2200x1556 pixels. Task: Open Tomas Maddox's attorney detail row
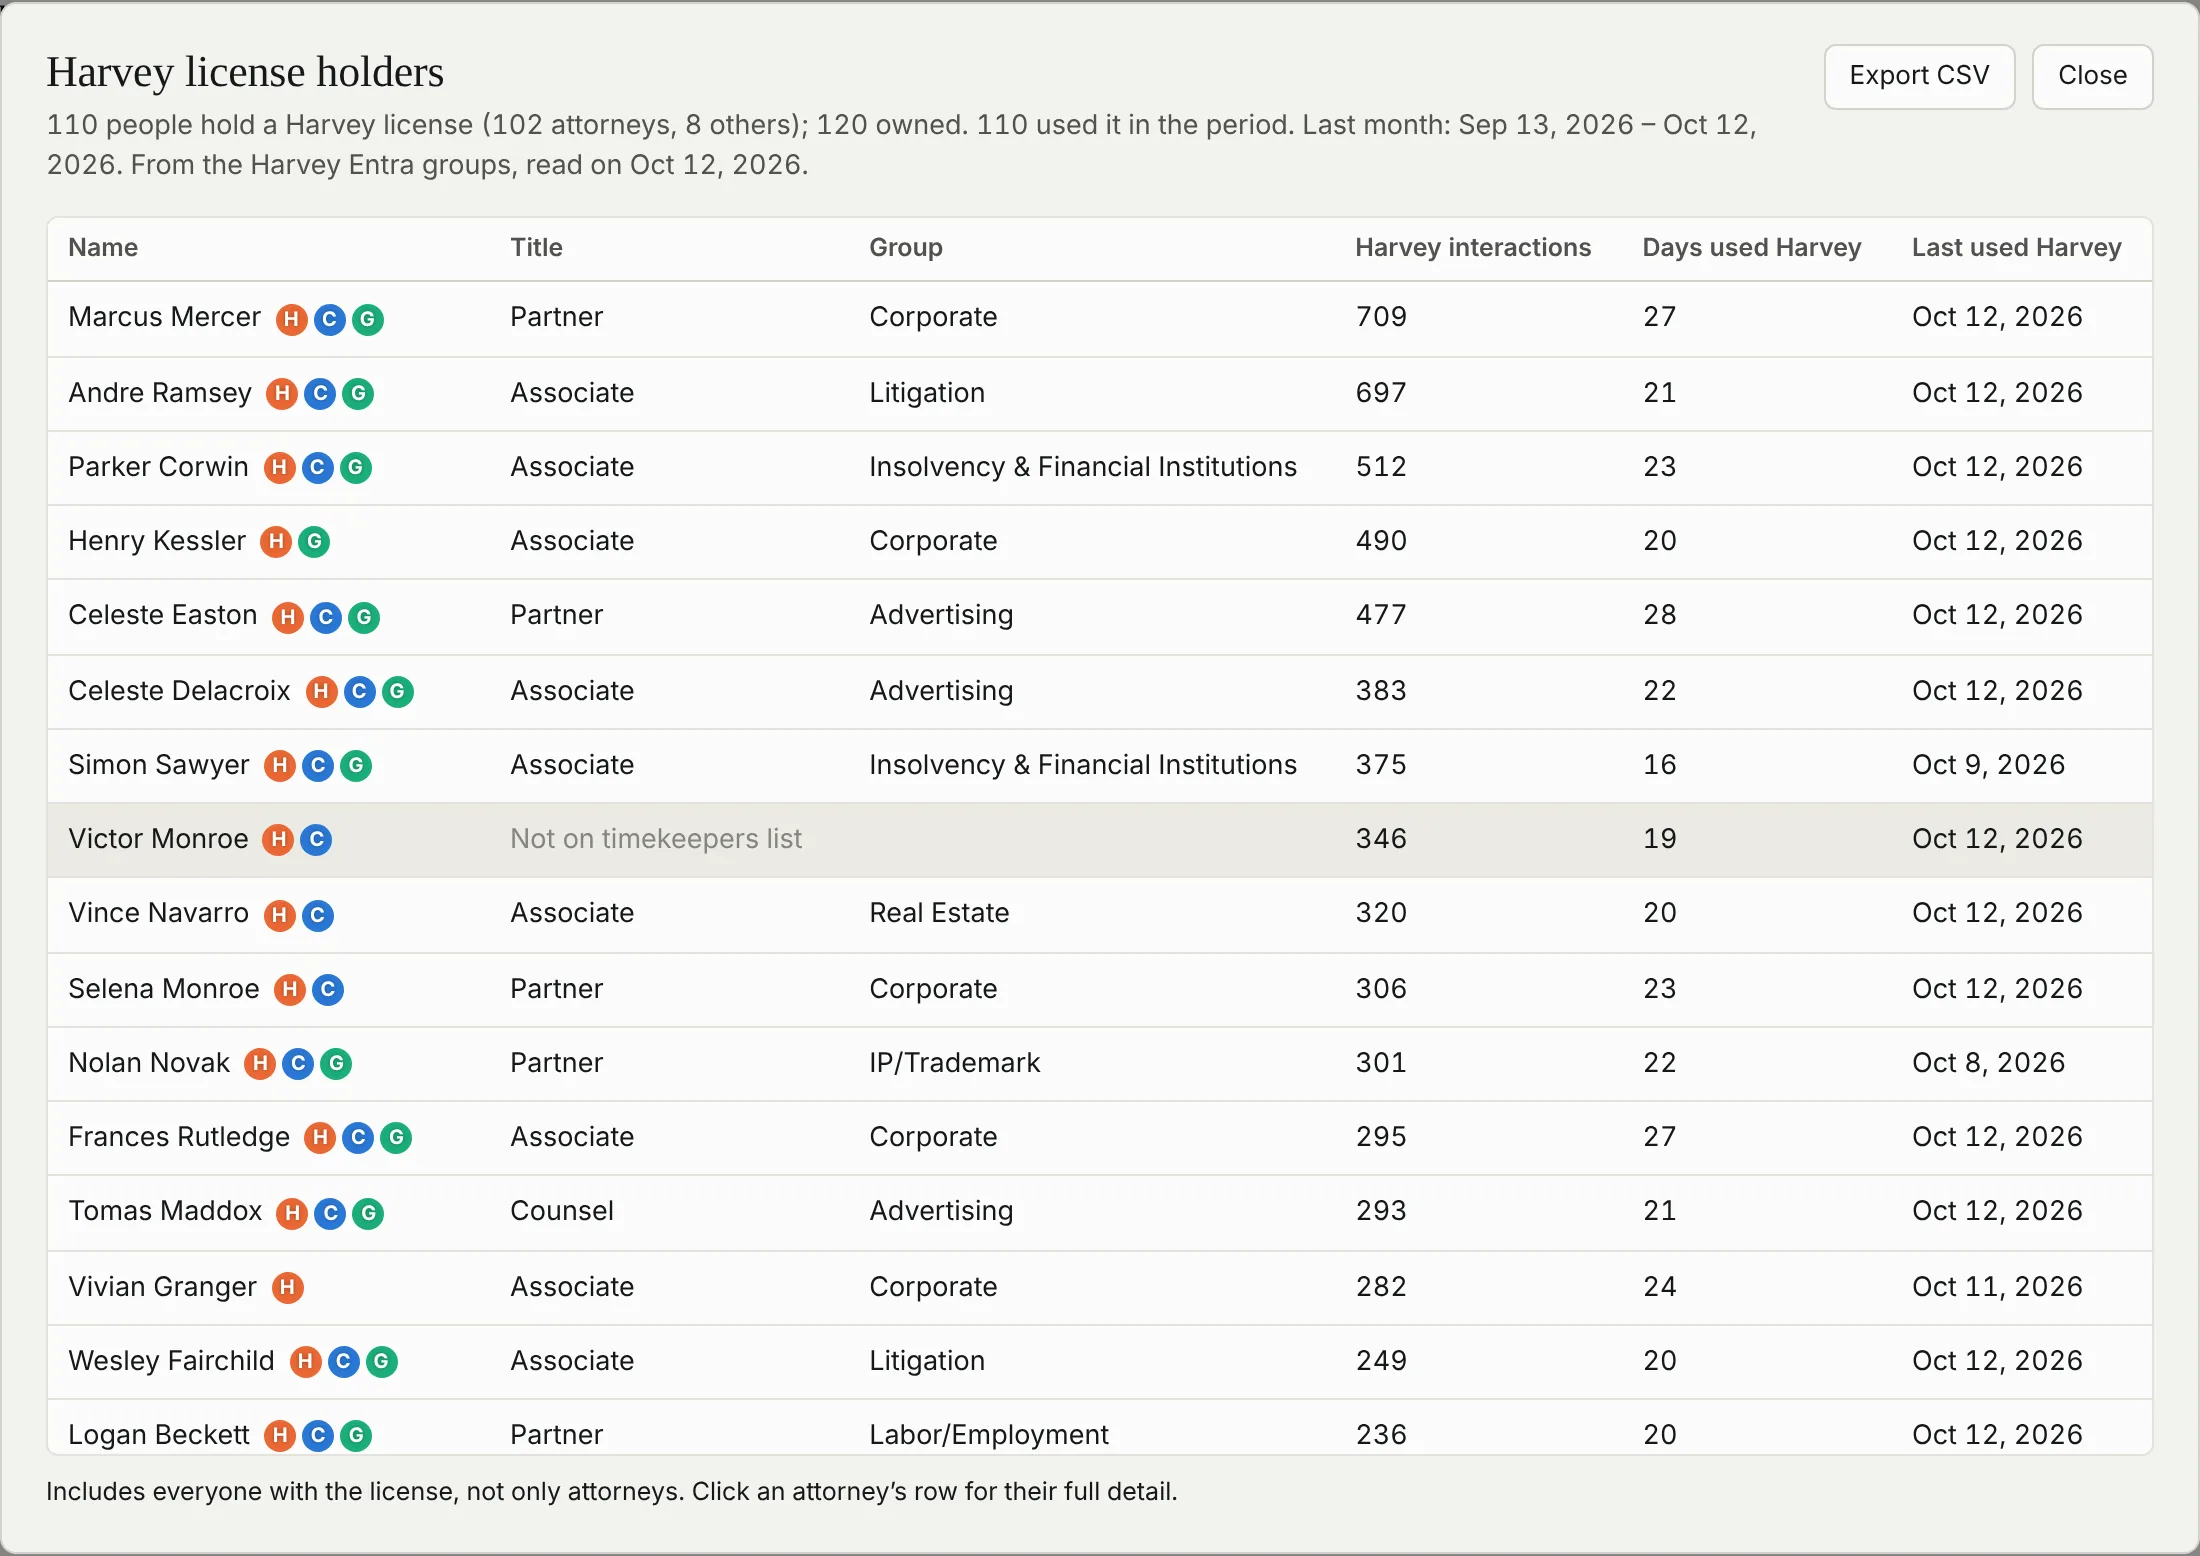1100,1212
